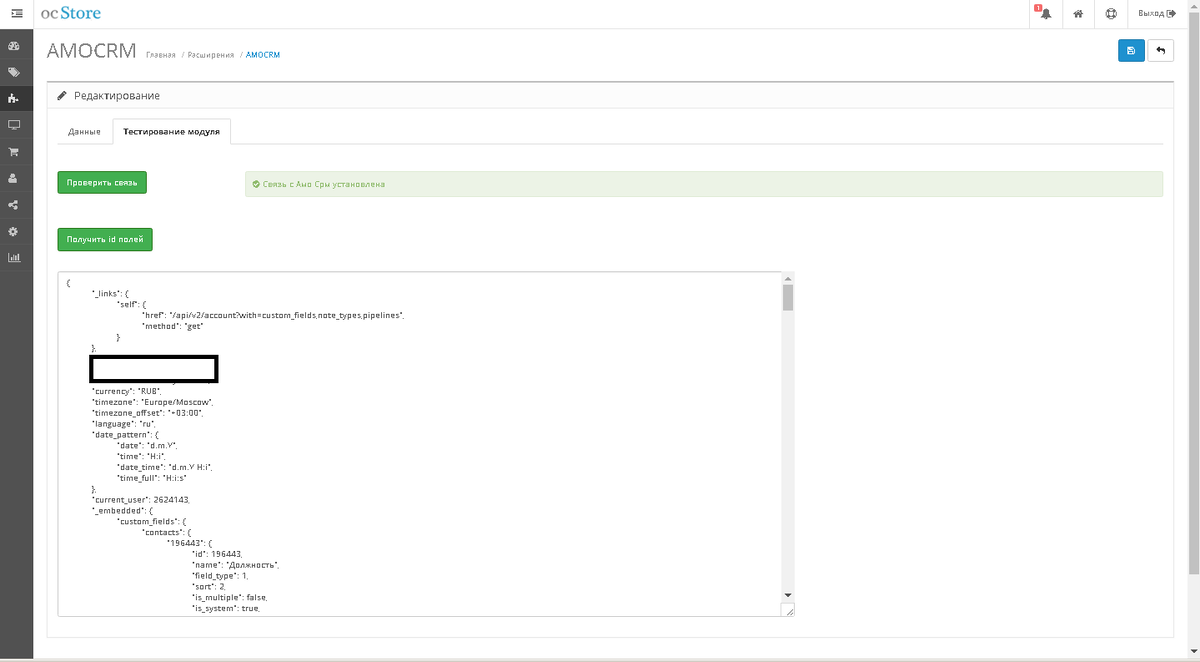Click the text area scrollbar thumb
Screen dimensions: 1200x662
[x=788, y=298]
